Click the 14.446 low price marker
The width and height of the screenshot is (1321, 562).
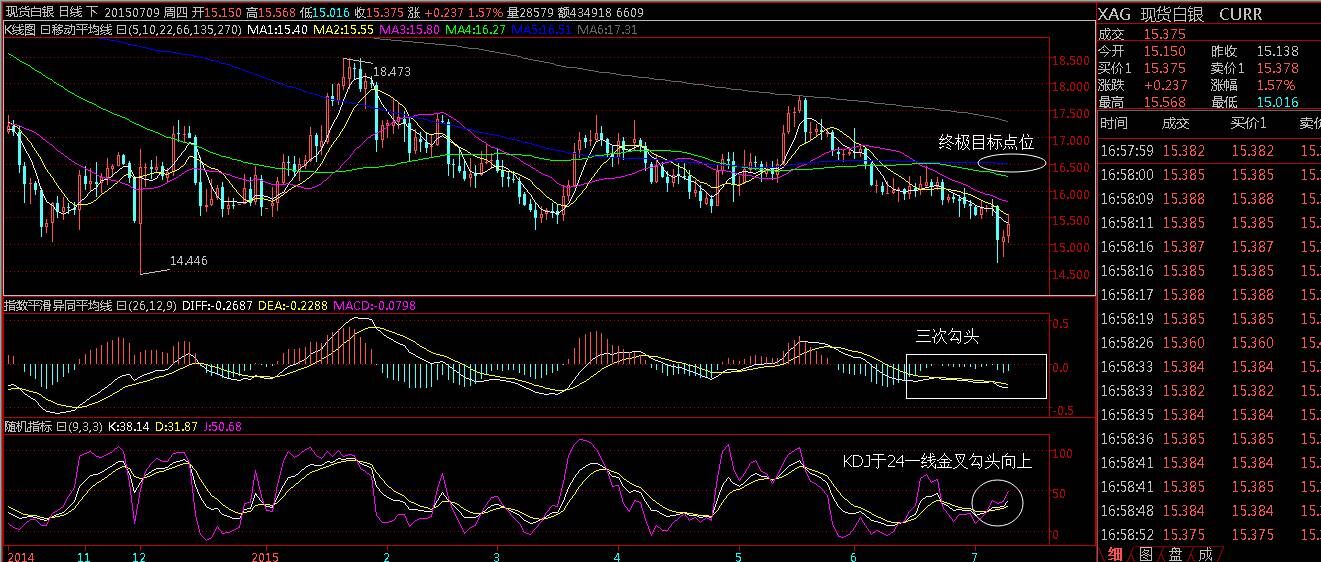[x=189, y=260]
